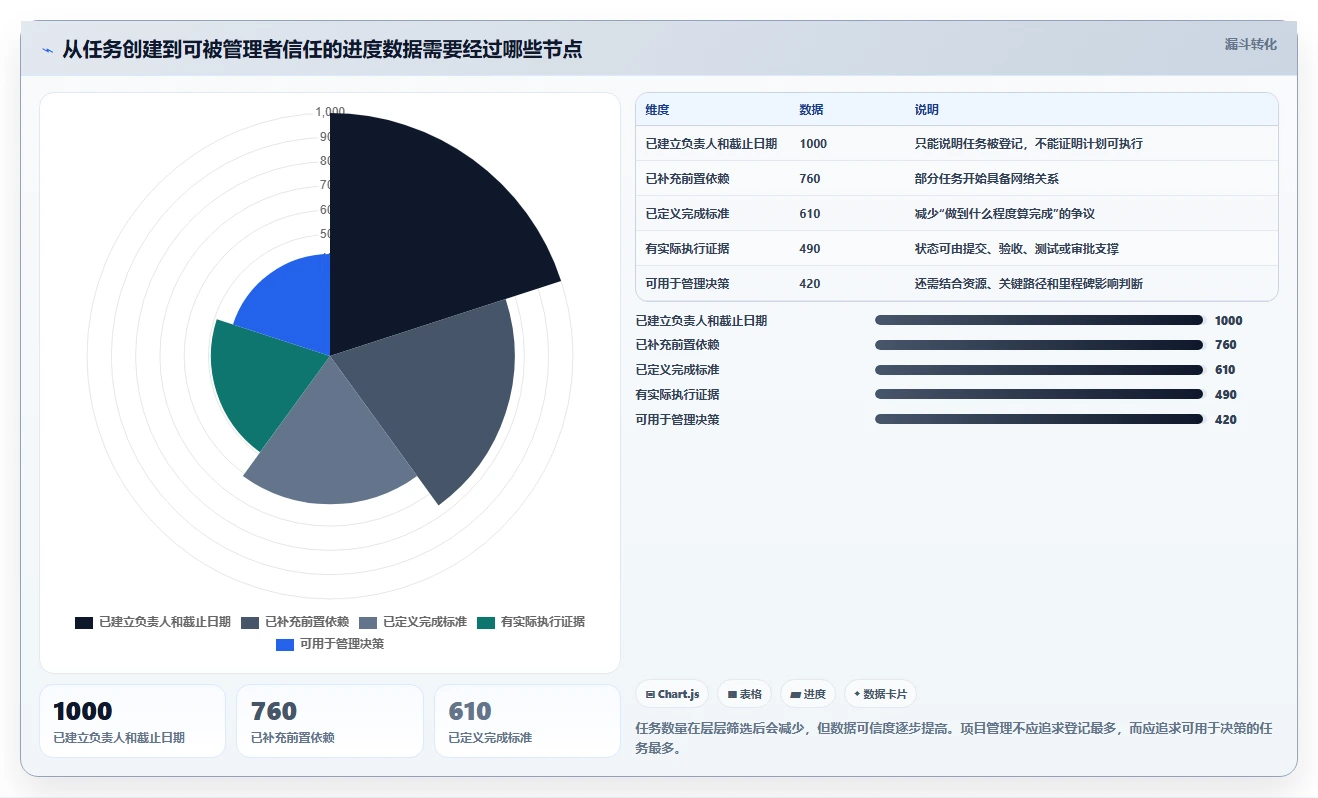This screenshot has height=798, width=1318.
Task: Click description 还需结合资源、关键路径和里程碑影响判断
Action: click(x=1029, y=284)
